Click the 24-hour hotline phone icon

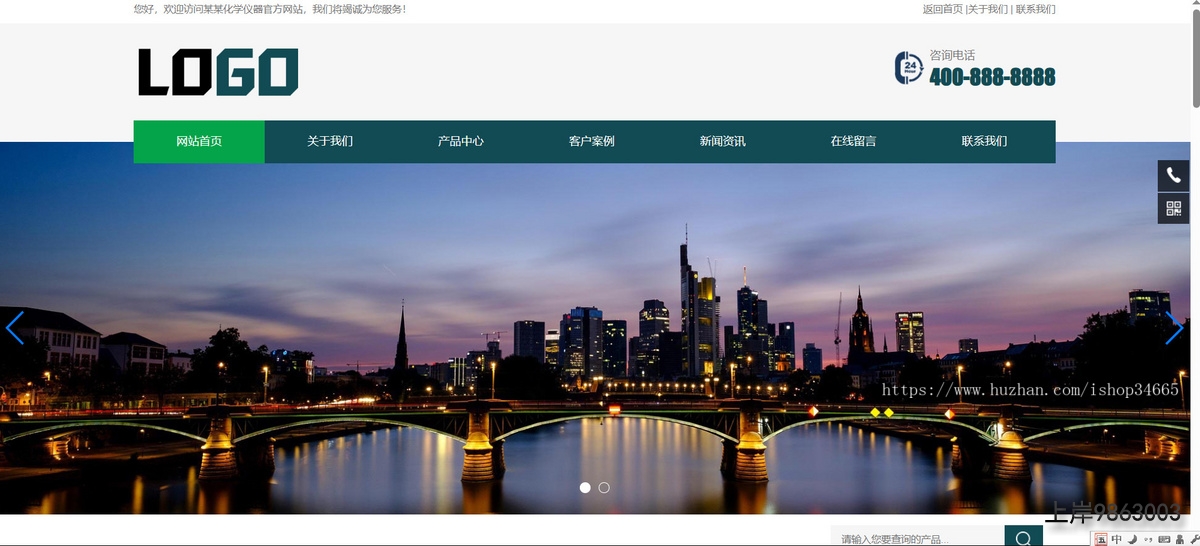(x=908, y=67)
